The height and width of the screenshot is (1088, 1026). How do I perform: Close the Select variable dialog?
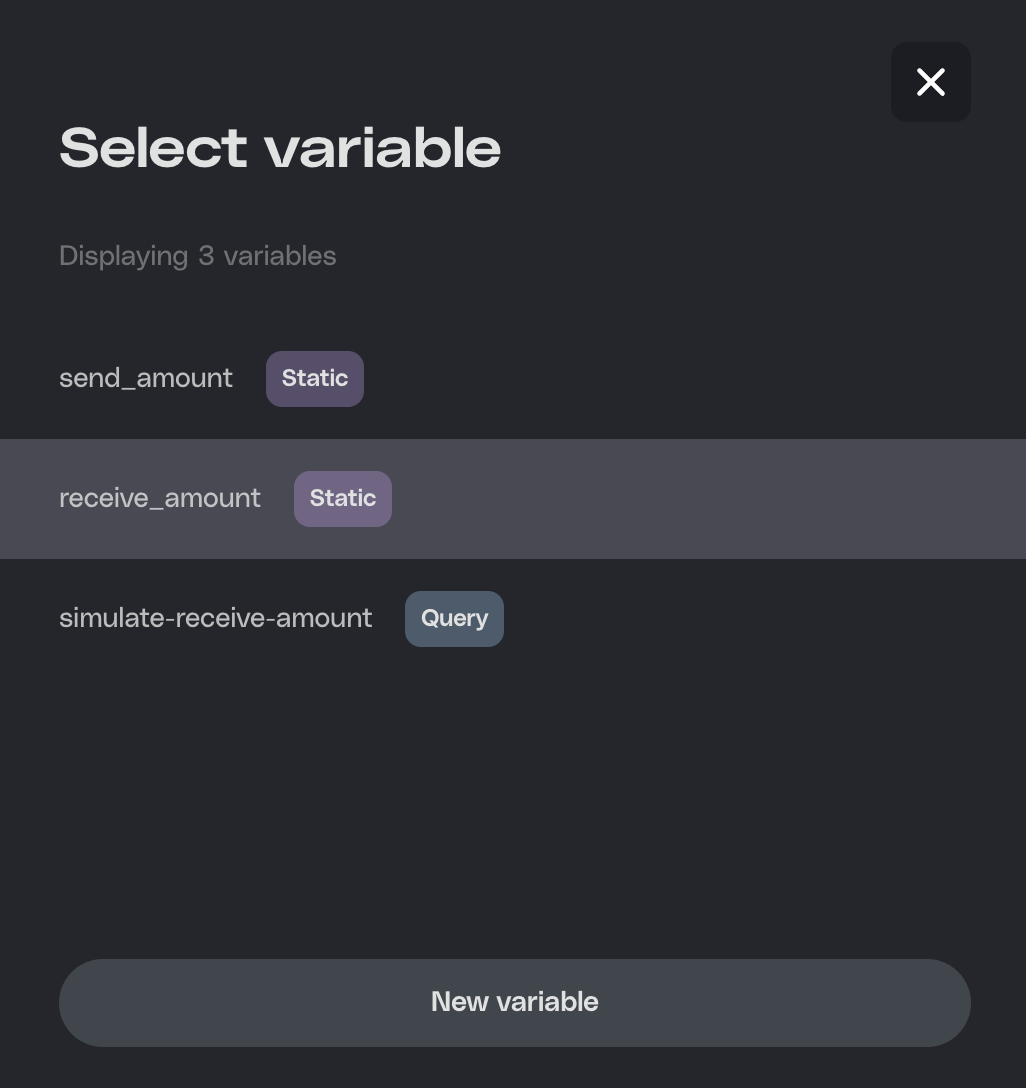point(930,82)
